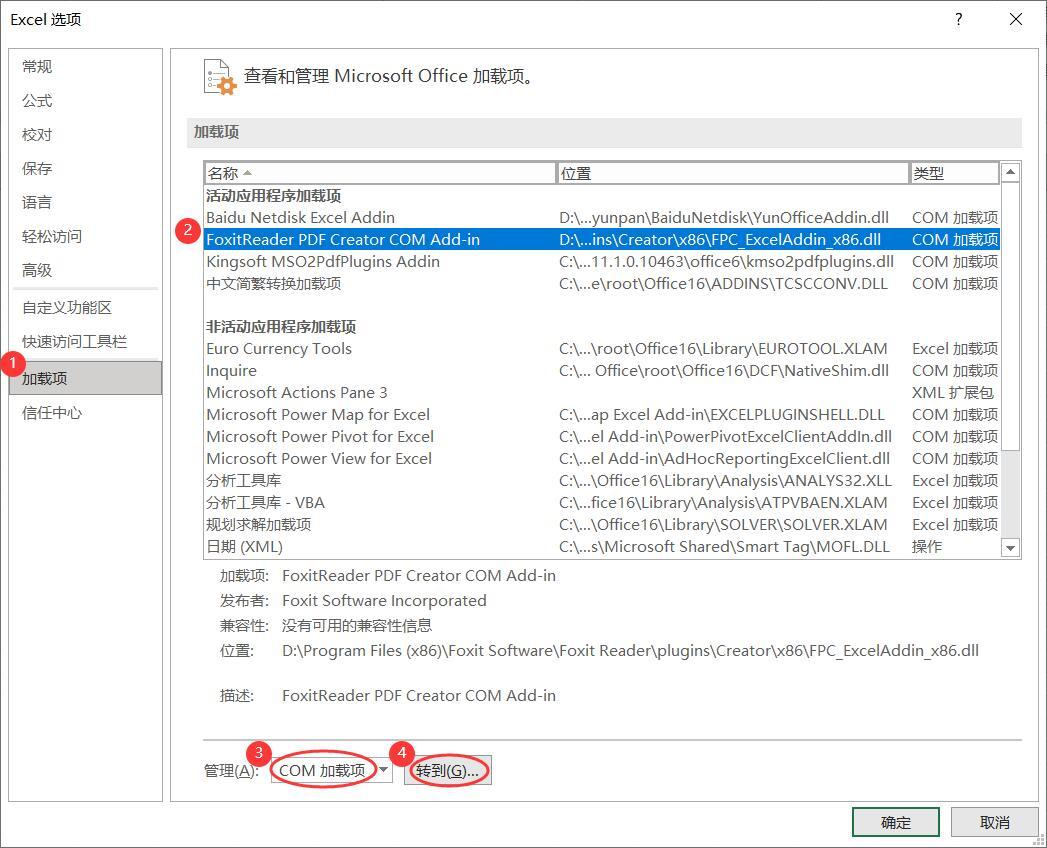Screen dimensions: 1047x848
Task: Select the 分析工具库 add-in row
Action: pyautogui.click(x=602, y=481)
